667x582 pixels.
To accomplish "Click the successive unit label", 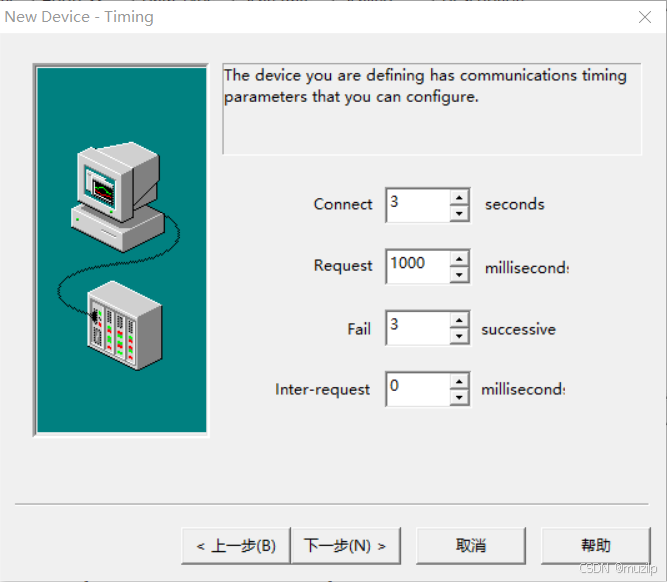I will coord(519,329).
